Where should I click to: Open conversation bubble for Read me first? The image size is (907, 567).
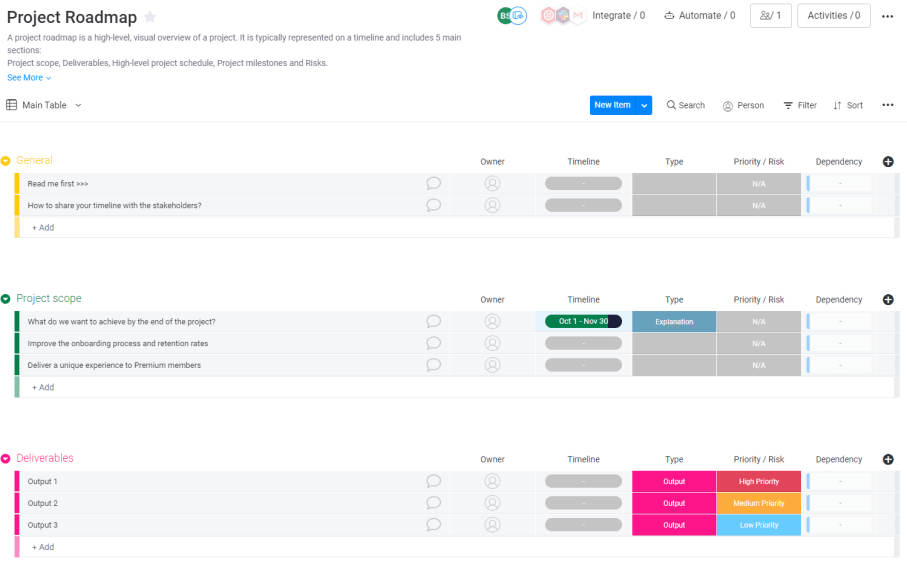point(433,183)
